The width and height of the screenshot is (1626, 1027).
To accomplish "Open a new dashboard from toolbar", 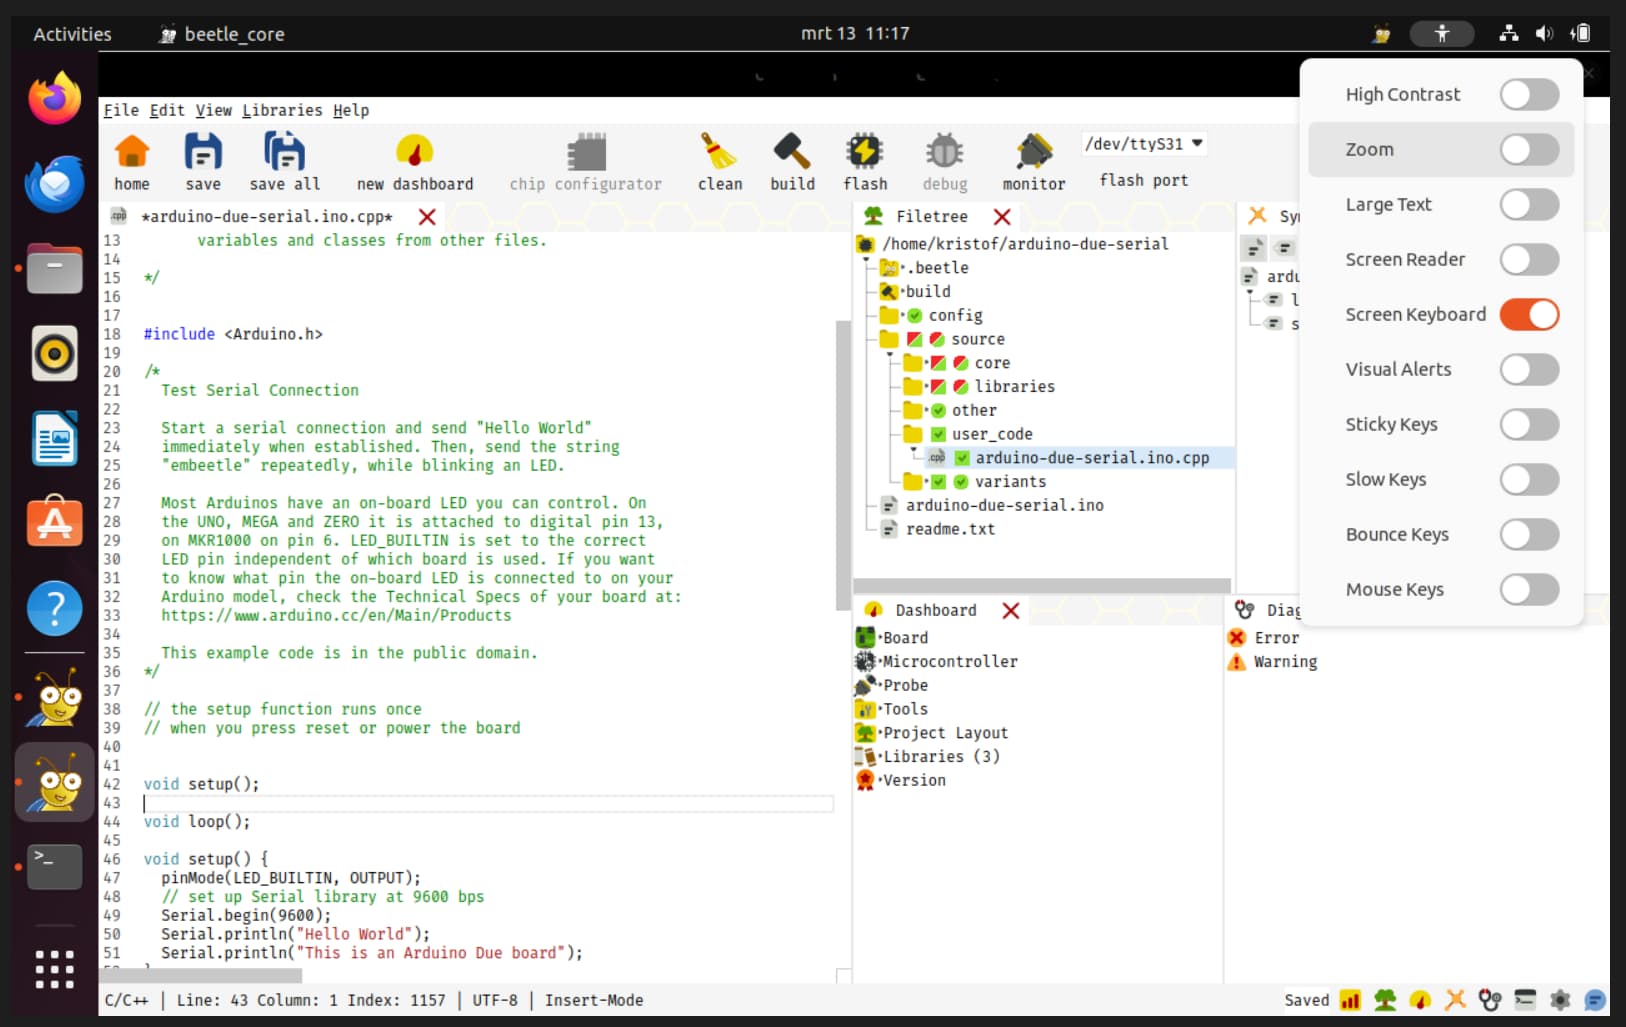I will [x=414, y=153].
